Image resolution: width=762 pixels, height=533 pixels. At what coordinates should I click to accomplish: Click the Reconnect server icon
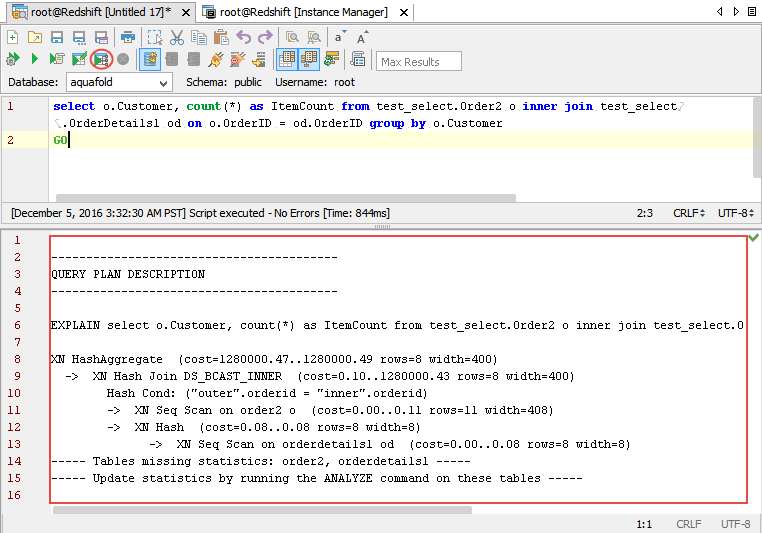coord(260,59)
